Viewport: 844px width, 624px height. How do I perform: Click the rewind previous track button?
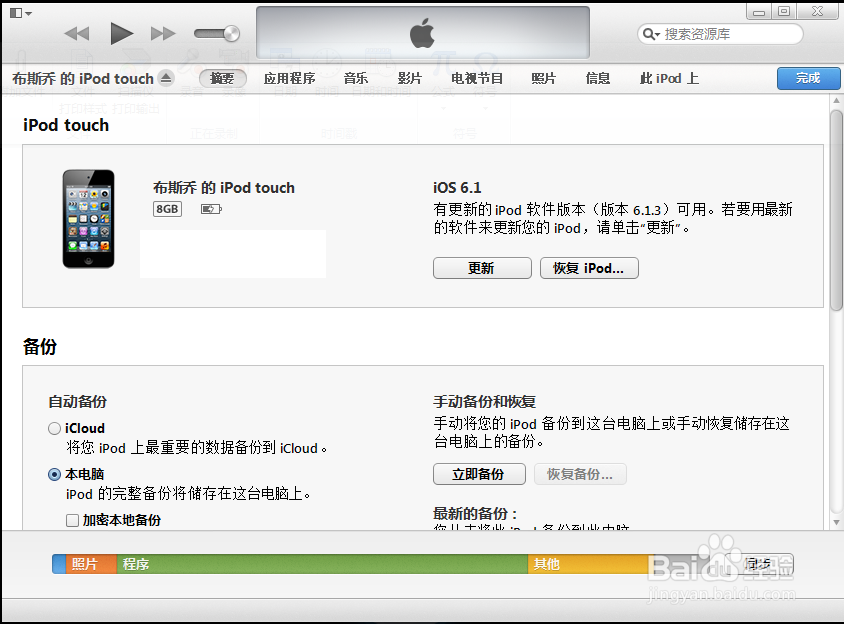[x=76, y=34]
